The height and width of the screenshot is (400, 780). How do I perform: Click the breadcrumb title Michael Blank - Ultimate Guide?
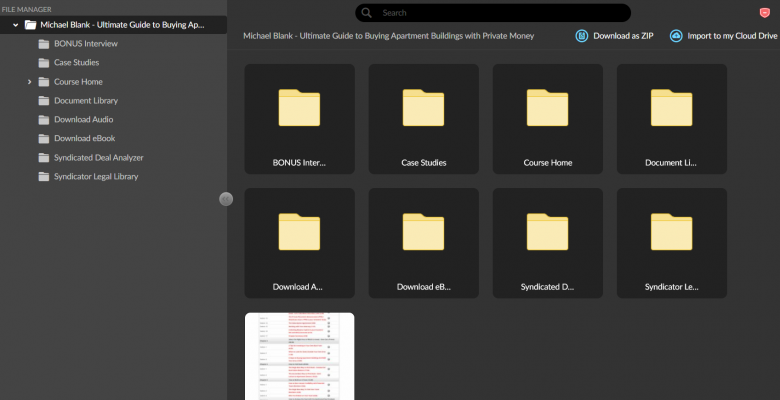[389, 36]
